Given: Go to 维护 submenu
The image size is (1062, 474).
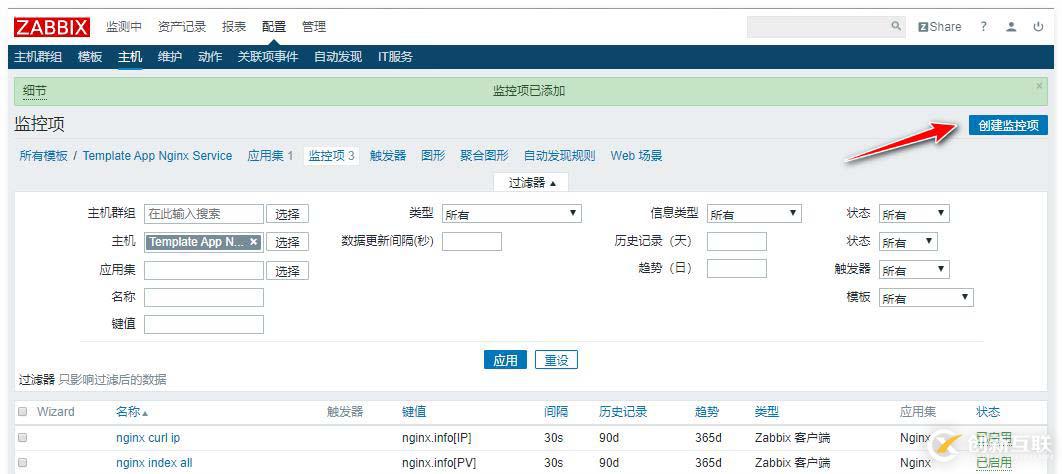Looking at the screenshot, I should point(170,57).
